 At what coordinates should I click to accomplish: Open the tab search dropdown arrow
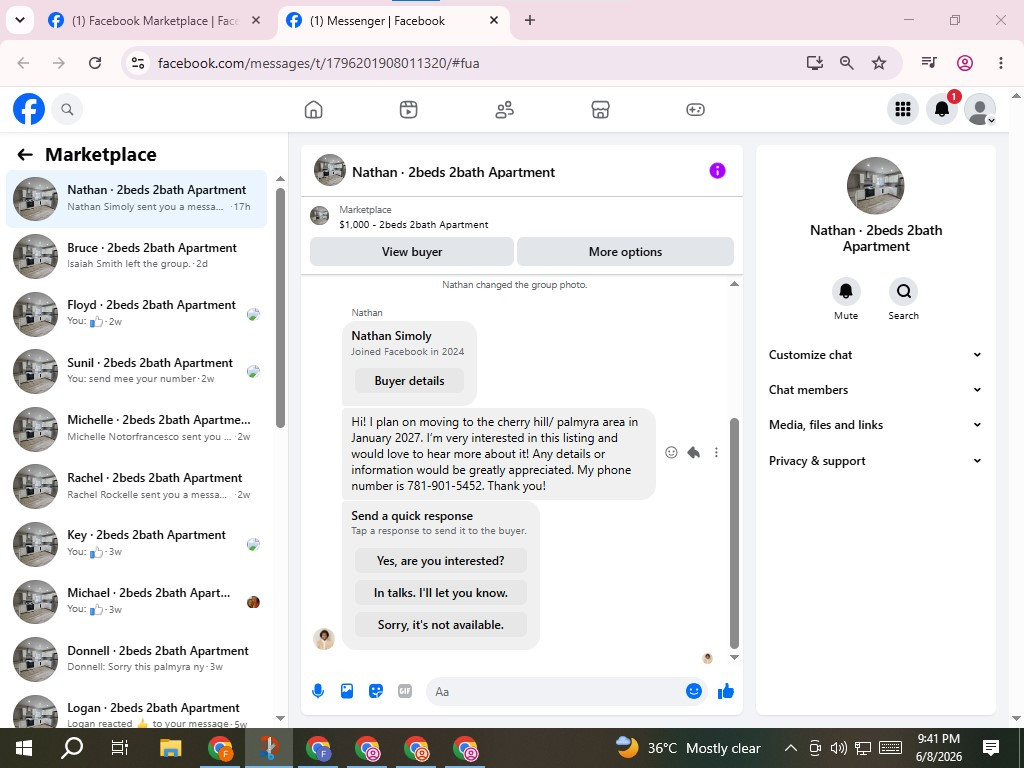click(20, 20)
